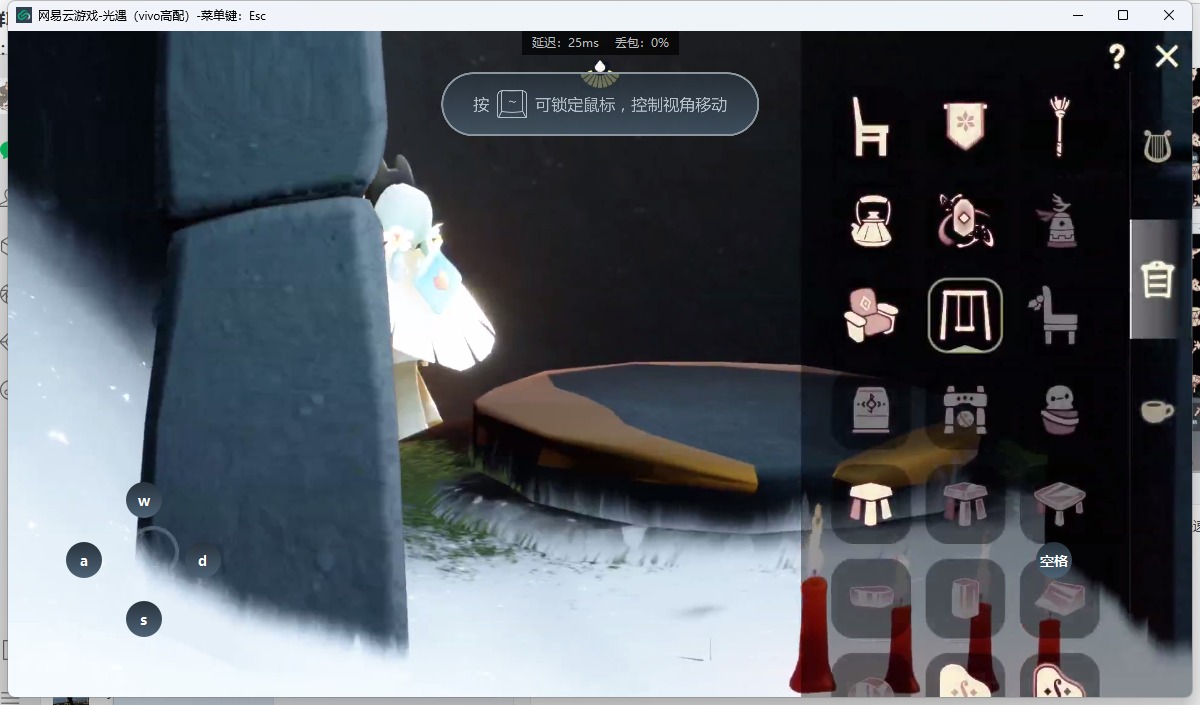Open the clipboard props category tab

pyautogui.click(x=1157, y=279)
